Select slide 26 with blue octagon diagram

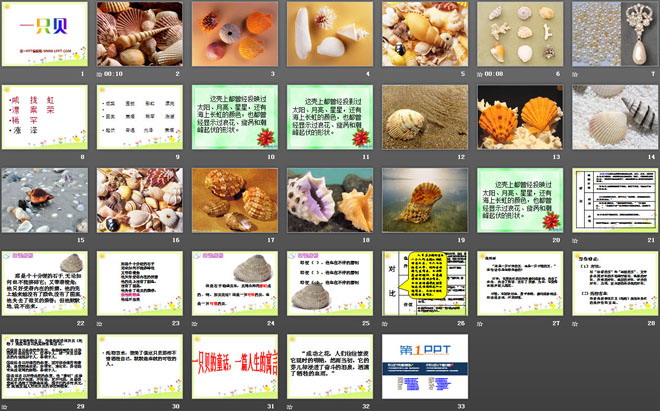pos(424,282)
